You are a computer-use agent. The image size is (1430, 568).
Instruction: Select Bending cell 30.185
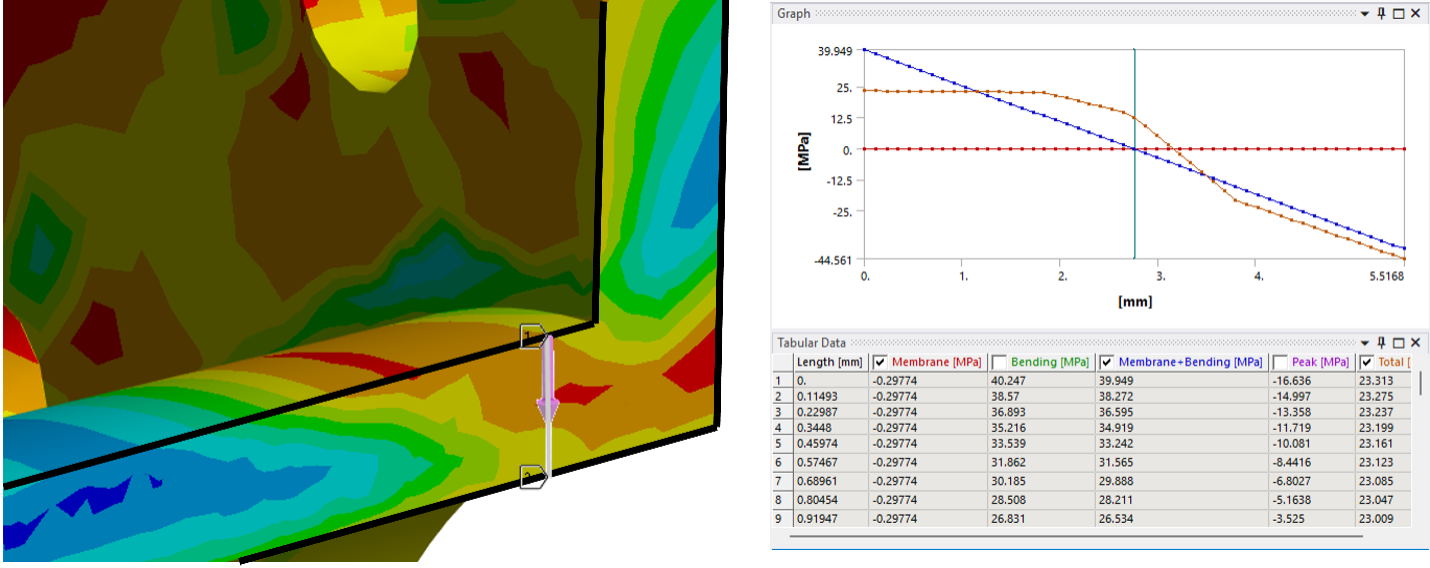click(x=1040, y=481)
